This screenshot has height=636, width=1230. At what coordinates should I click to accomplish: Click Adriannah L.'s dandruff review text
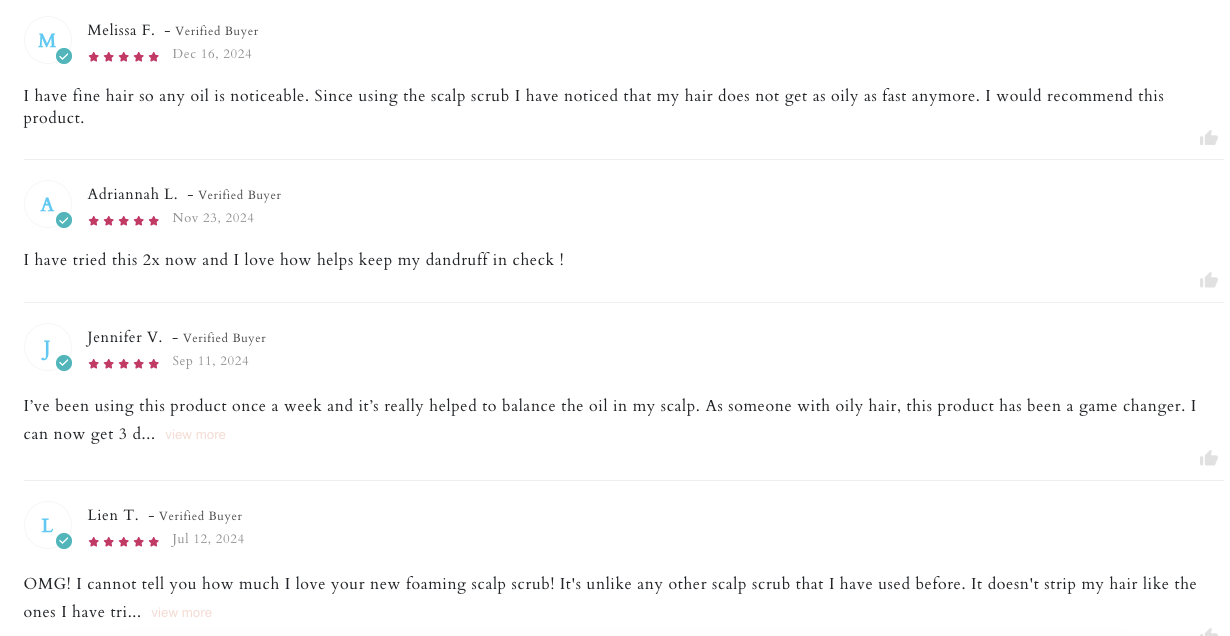pyautogui.click(x=294, y=260)
